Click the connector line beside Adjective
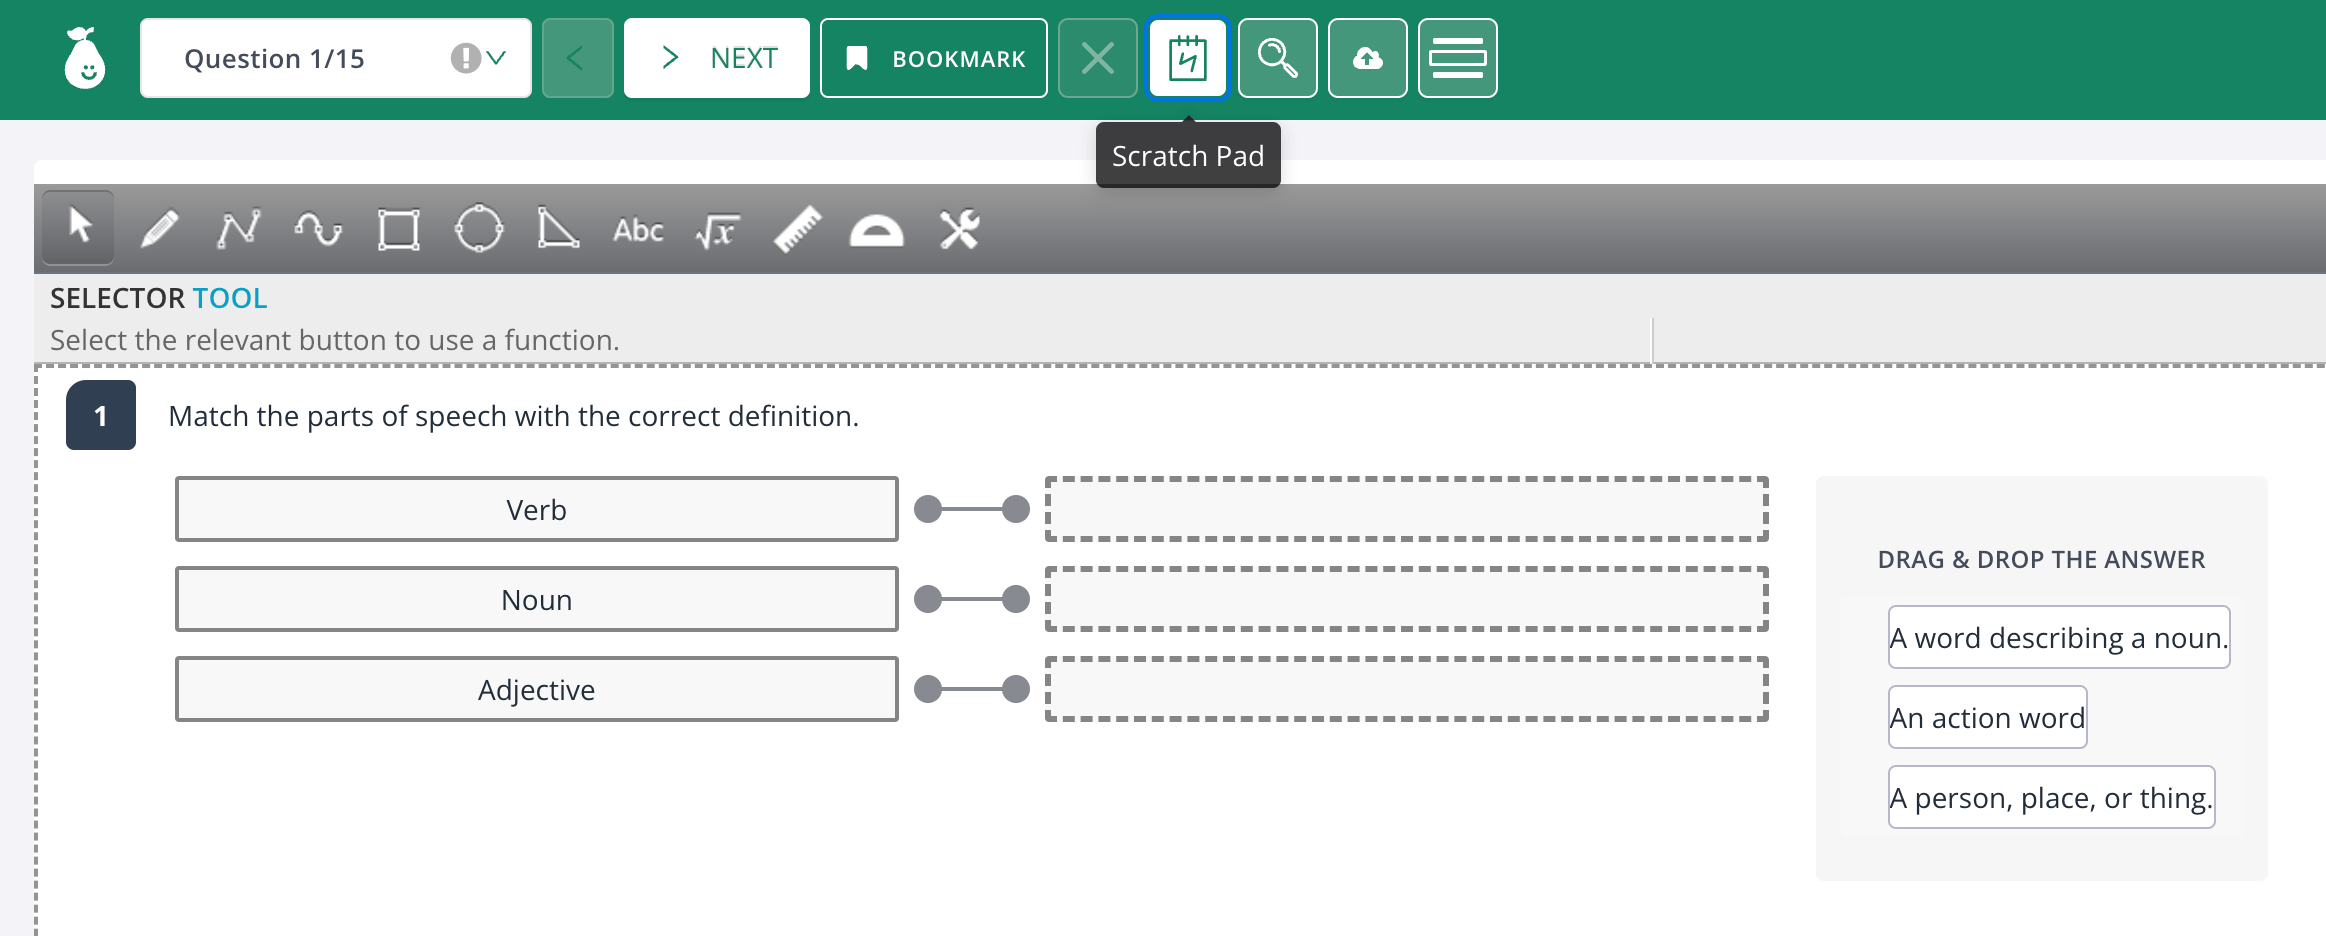2326x936 pixels. point(972,689)
